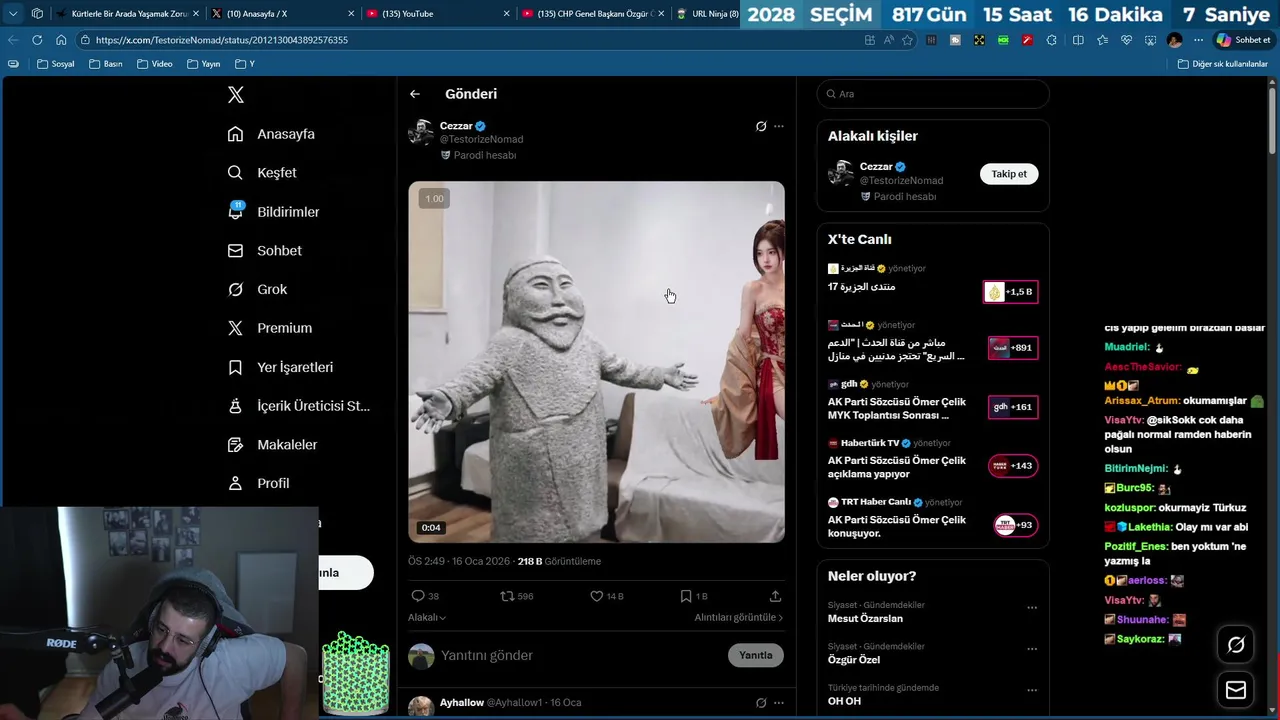Open the gdh live AK Parti broadcast

933,401
